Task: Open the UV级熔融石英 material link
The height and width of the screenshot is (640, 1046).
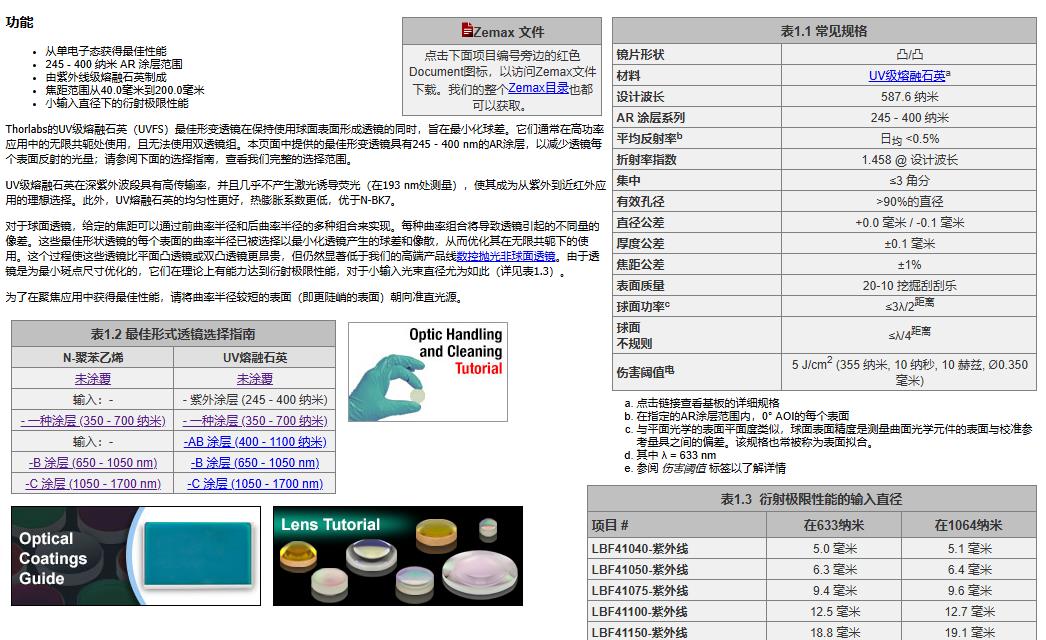Action: coord(907,75)
